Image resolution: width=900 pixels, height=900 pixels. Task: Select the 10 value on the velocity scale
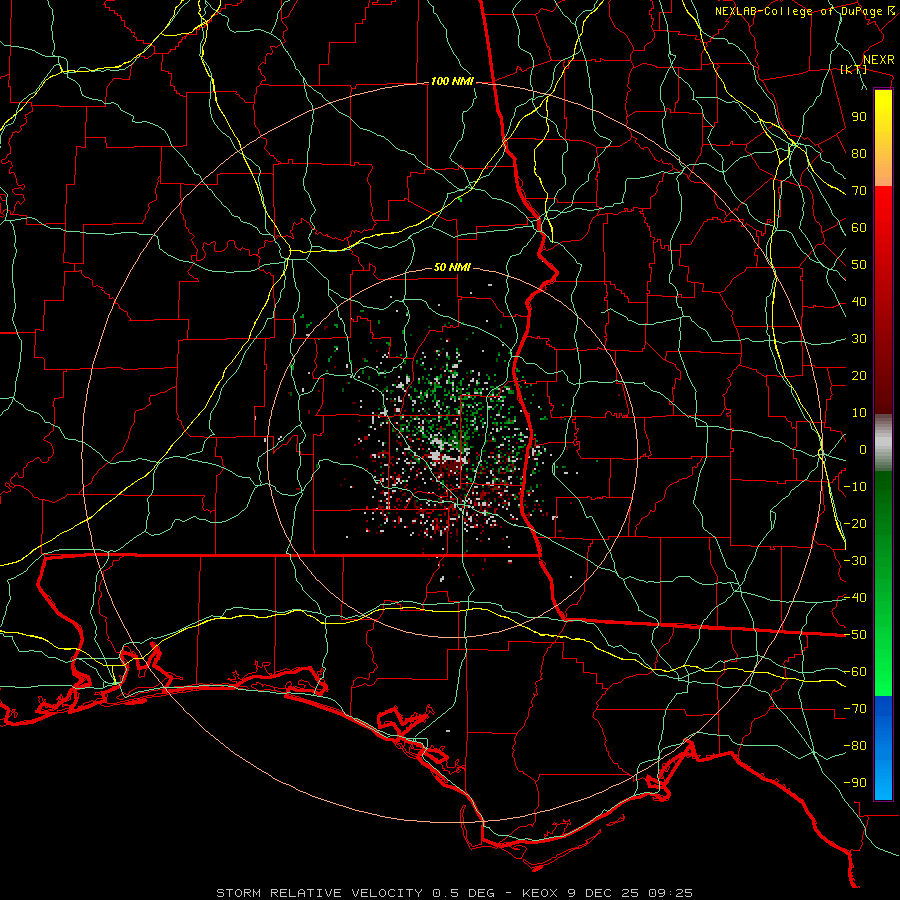859,413
